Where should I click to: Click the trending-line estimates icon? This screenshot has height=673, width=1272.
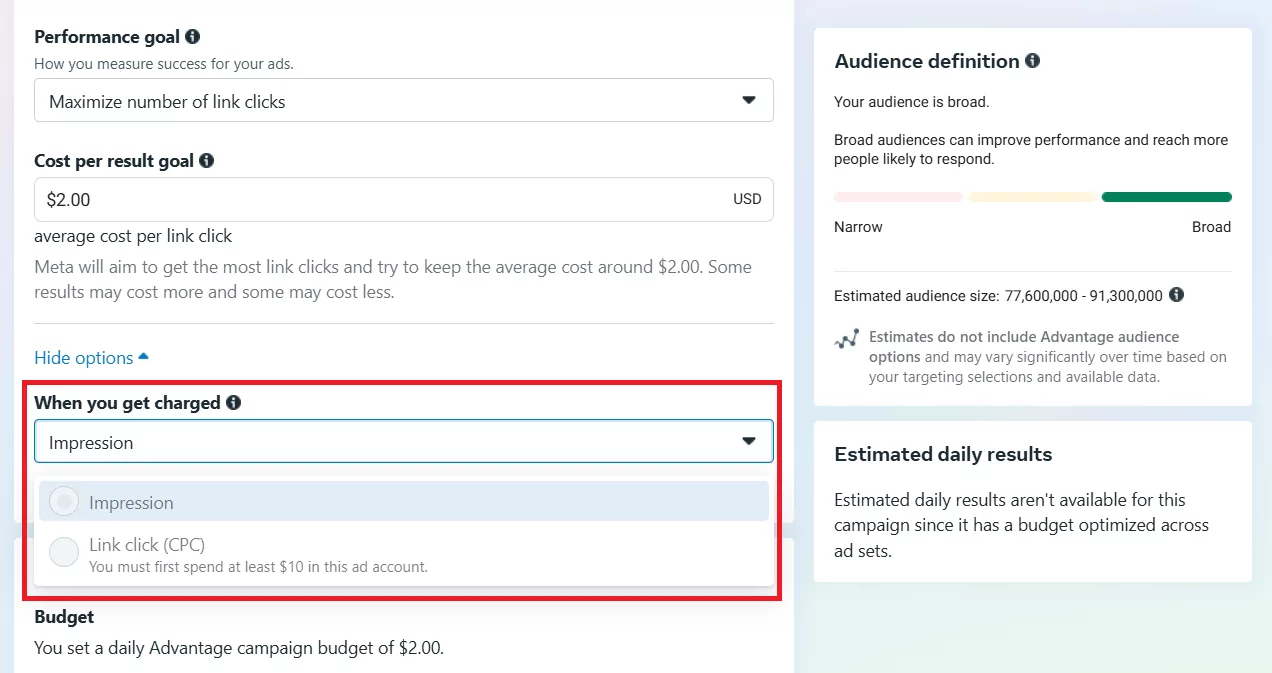(845, 340)
